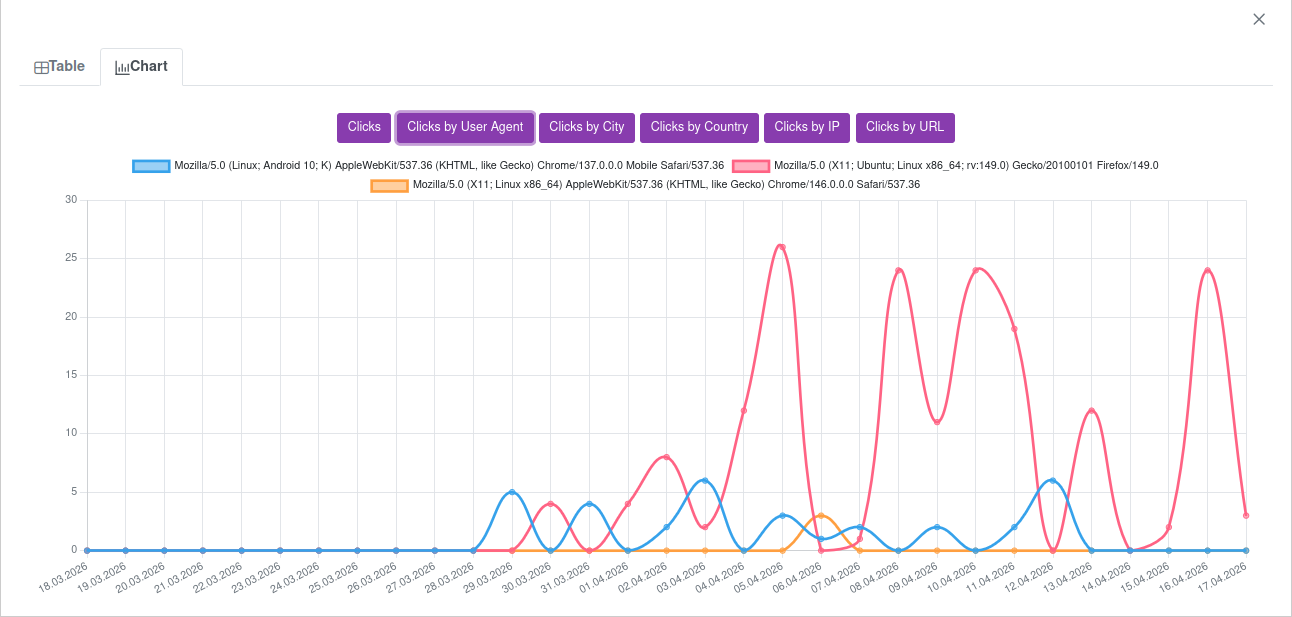Click the table grid icon

[x=42, y=65]
